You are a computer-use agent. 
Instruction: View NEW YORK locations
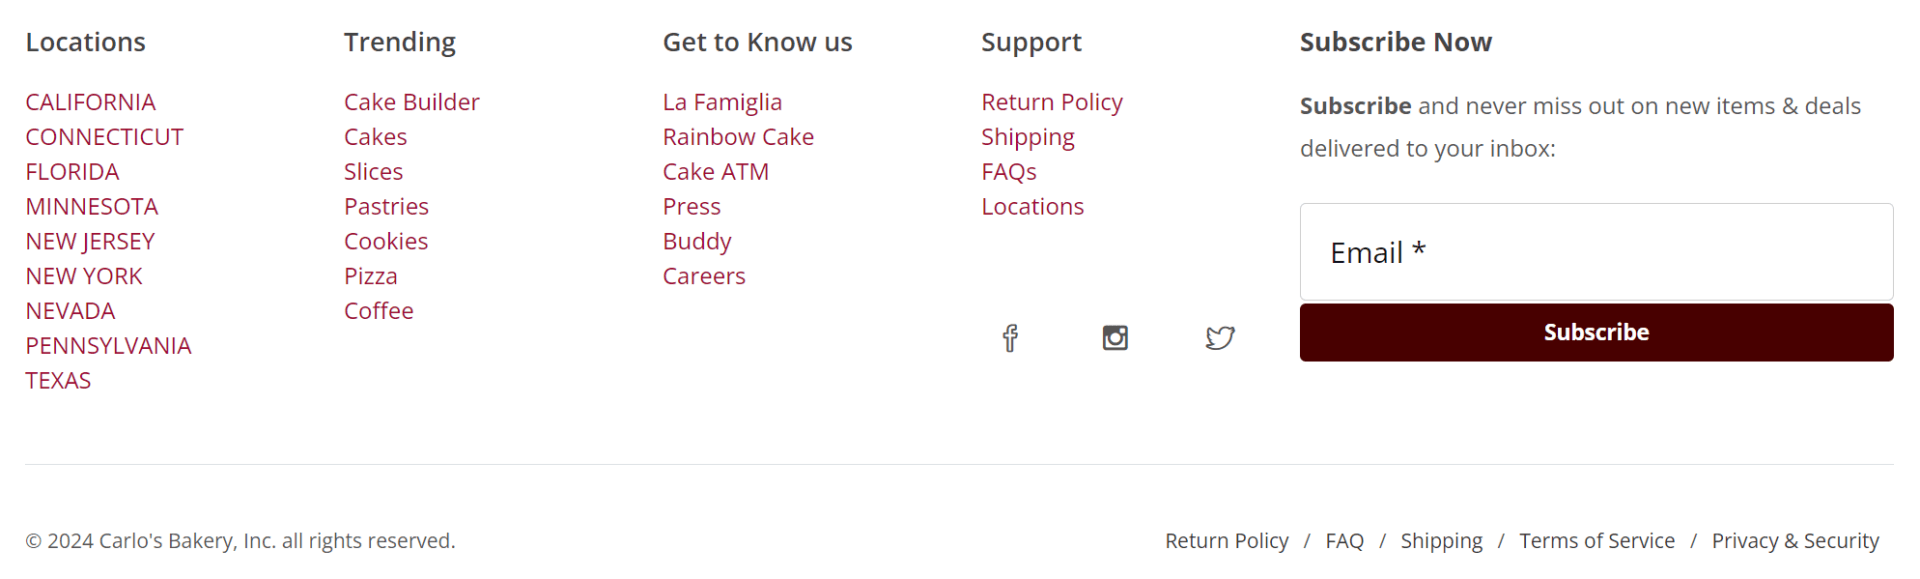84,275
